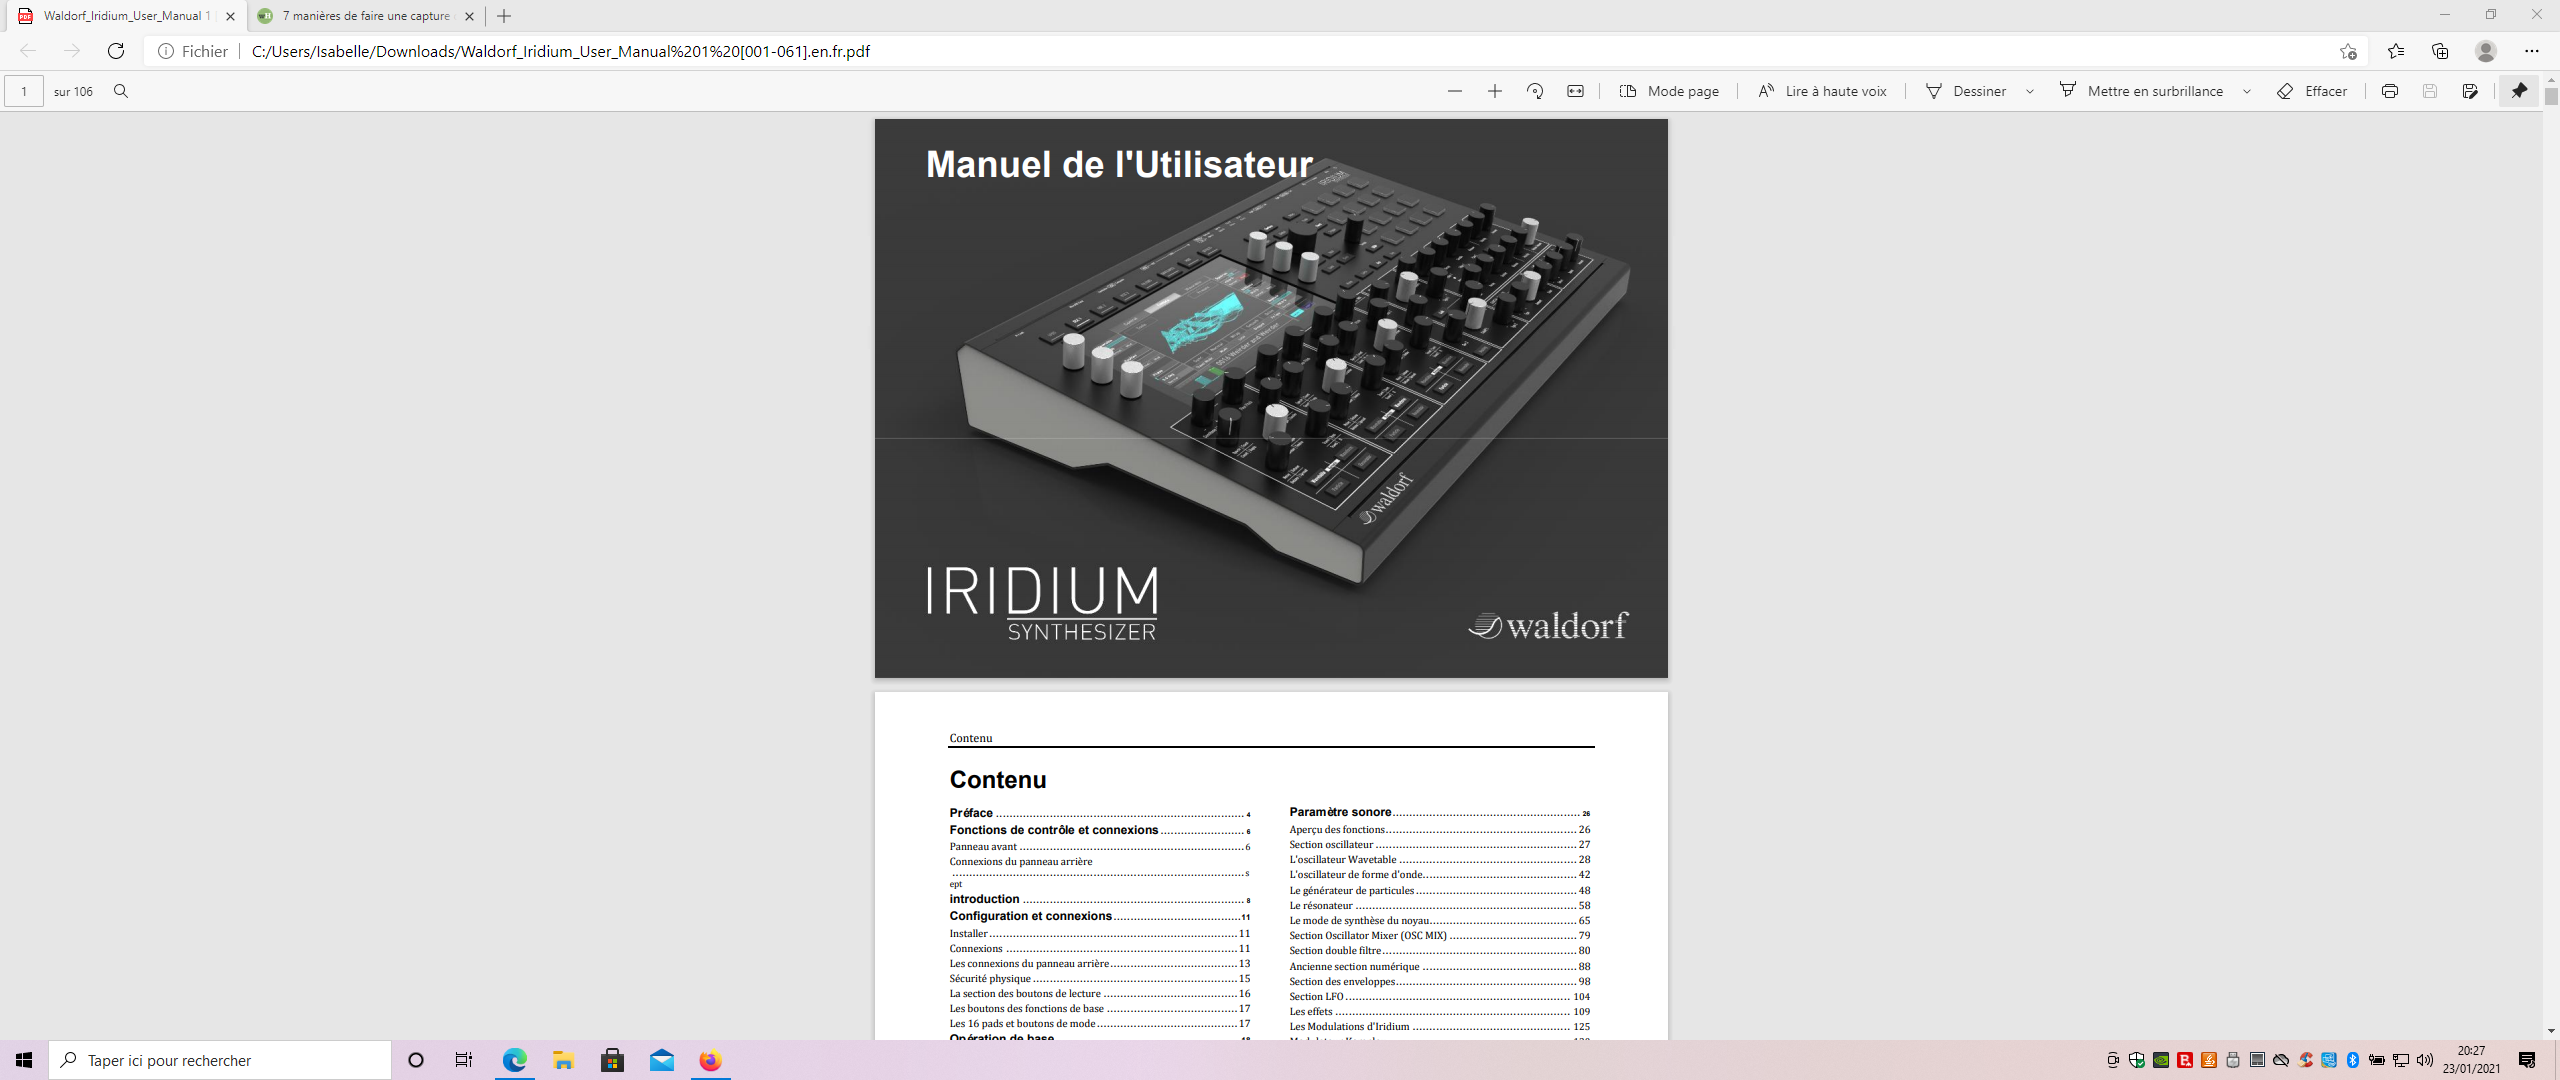Zoom out the PDF with minus icon
This screenshot has height=1080, width=2560.
(x=1455, y=91)
